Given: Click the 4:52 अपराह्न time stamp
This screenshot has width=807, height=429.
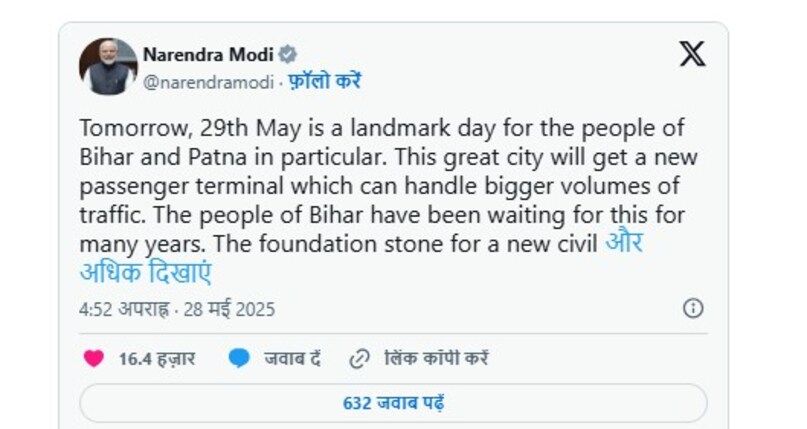Looking at the screenshot, I should tap(122, 309).
